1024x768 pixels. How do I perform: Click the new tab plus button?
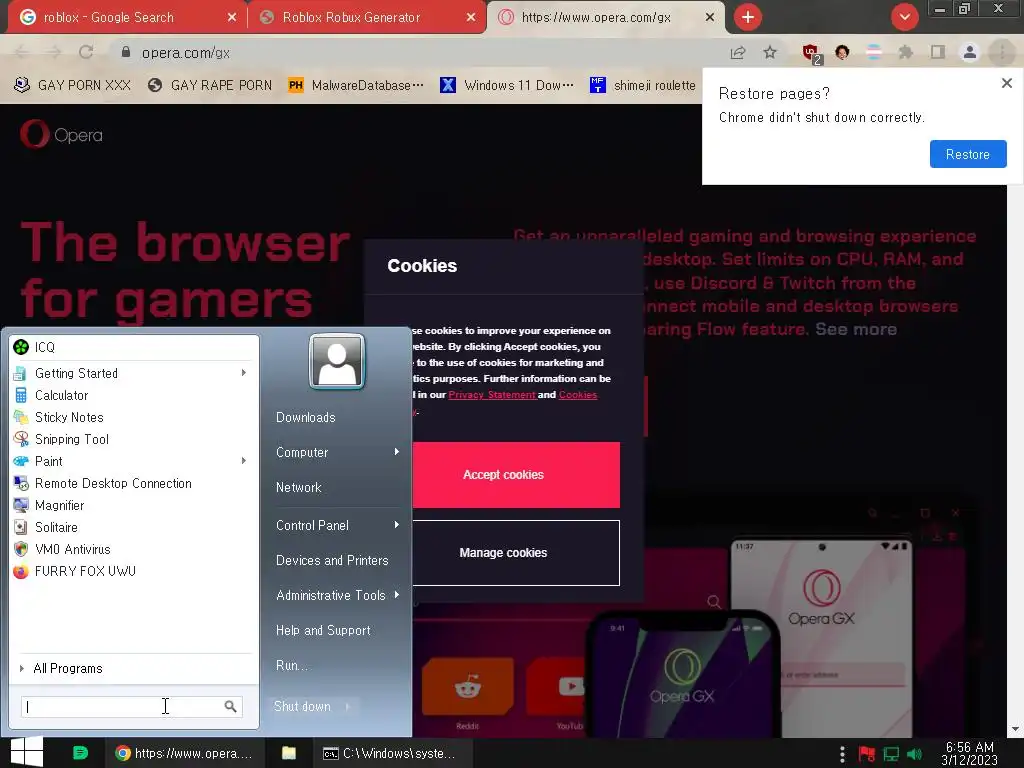pyautogui.click(x=748, y=17)
